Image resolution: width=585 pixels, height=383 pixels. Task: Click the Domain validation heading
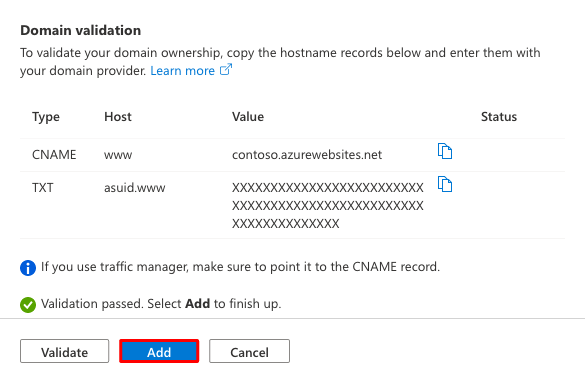tap(81, 30)
